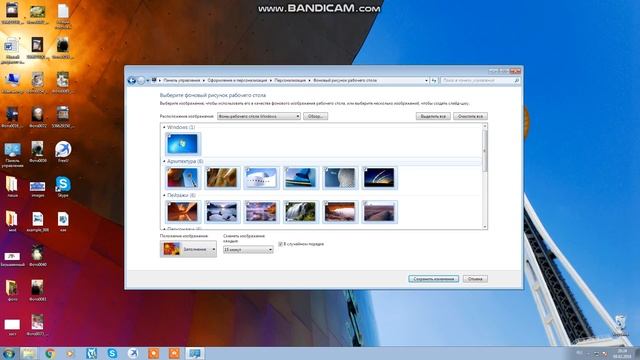Tick checkbox on the night light-trails wallpaper
This screenshot has height=360, width=640.
point(366,170)
